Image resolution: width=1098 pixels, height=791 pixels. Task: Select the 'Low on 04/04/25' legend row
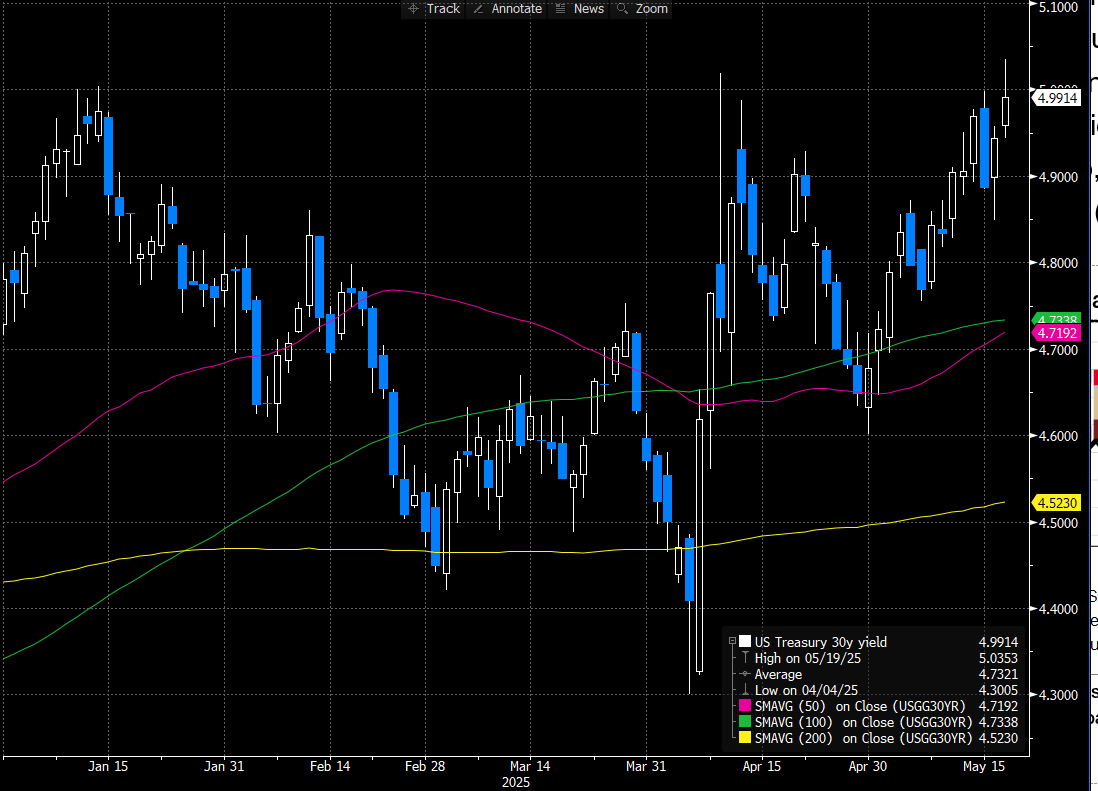[806, 690]
